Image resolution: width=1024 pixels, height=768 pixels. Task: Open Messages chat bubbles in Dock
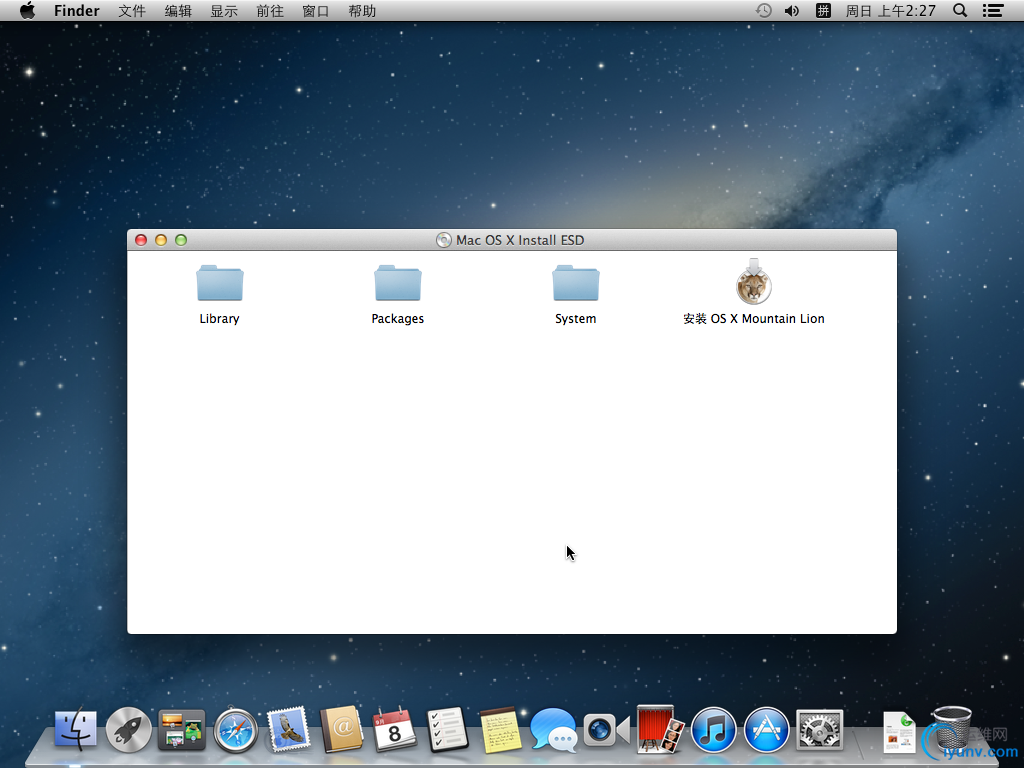click(554, 729)
